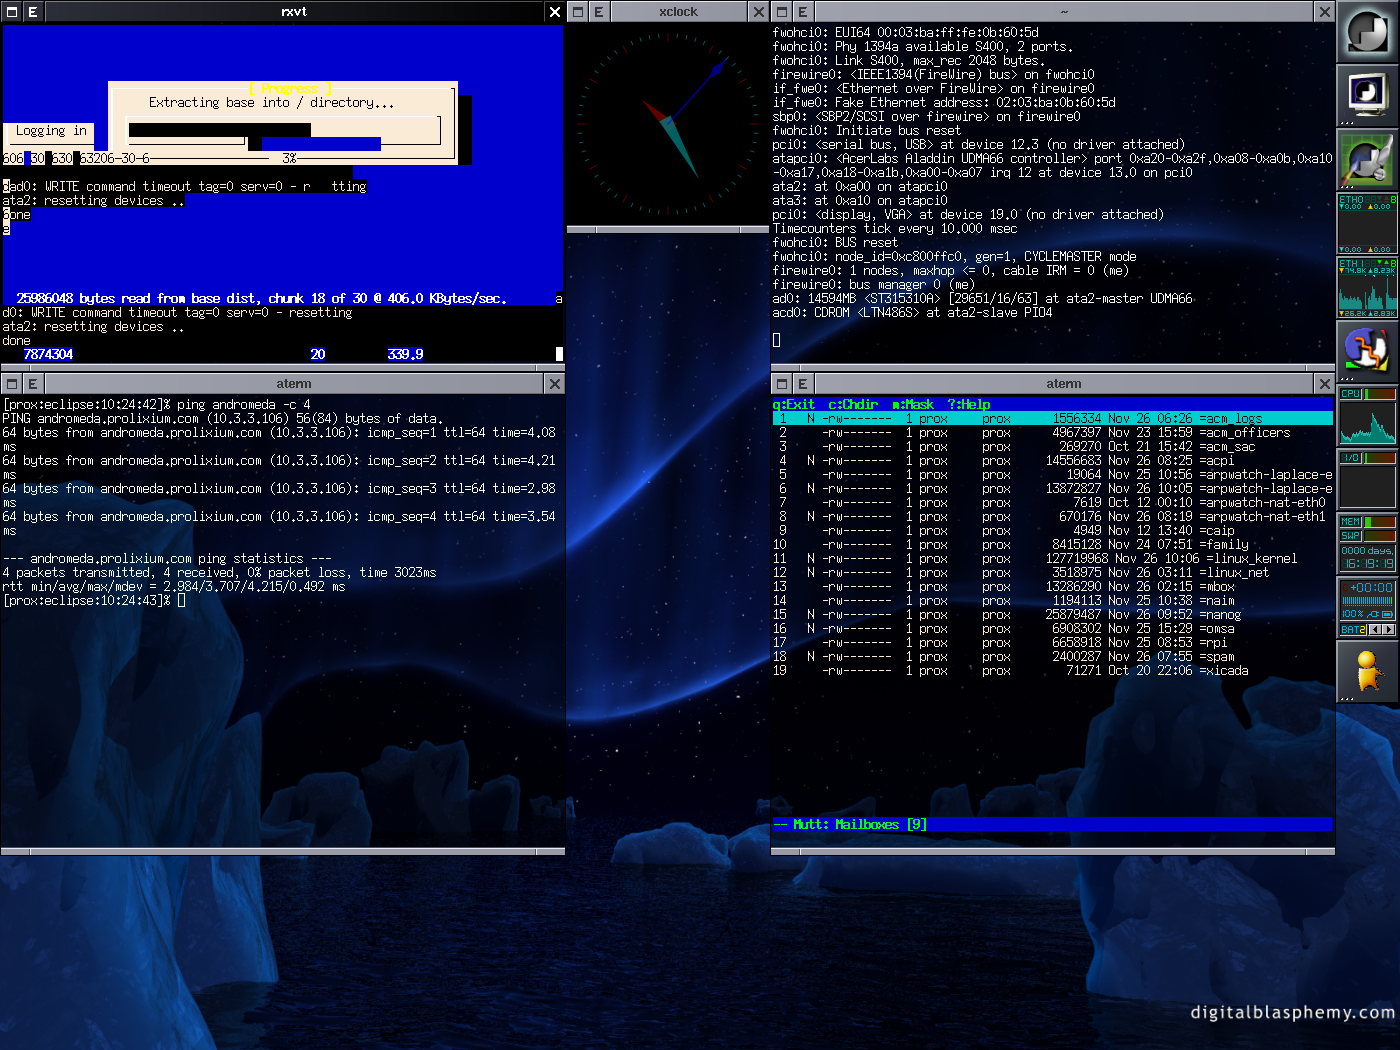Image resolution: width=1400 pixels, height=1050 pixels.
Task: Select the =arpwatch-nat-eth0 mailbox row
Action: 1052,503
